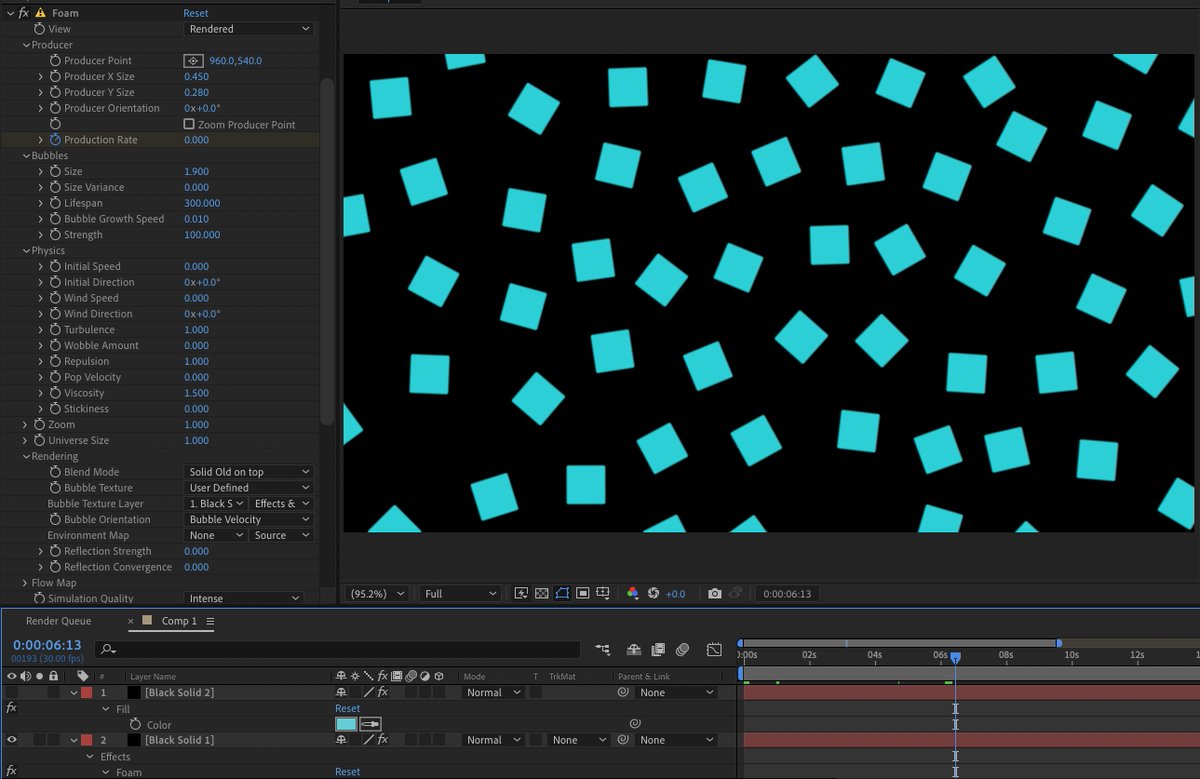Viewport: 1200px width, 779px height.
Task: Expand the Flow Map group
Action: coord(26,583)
